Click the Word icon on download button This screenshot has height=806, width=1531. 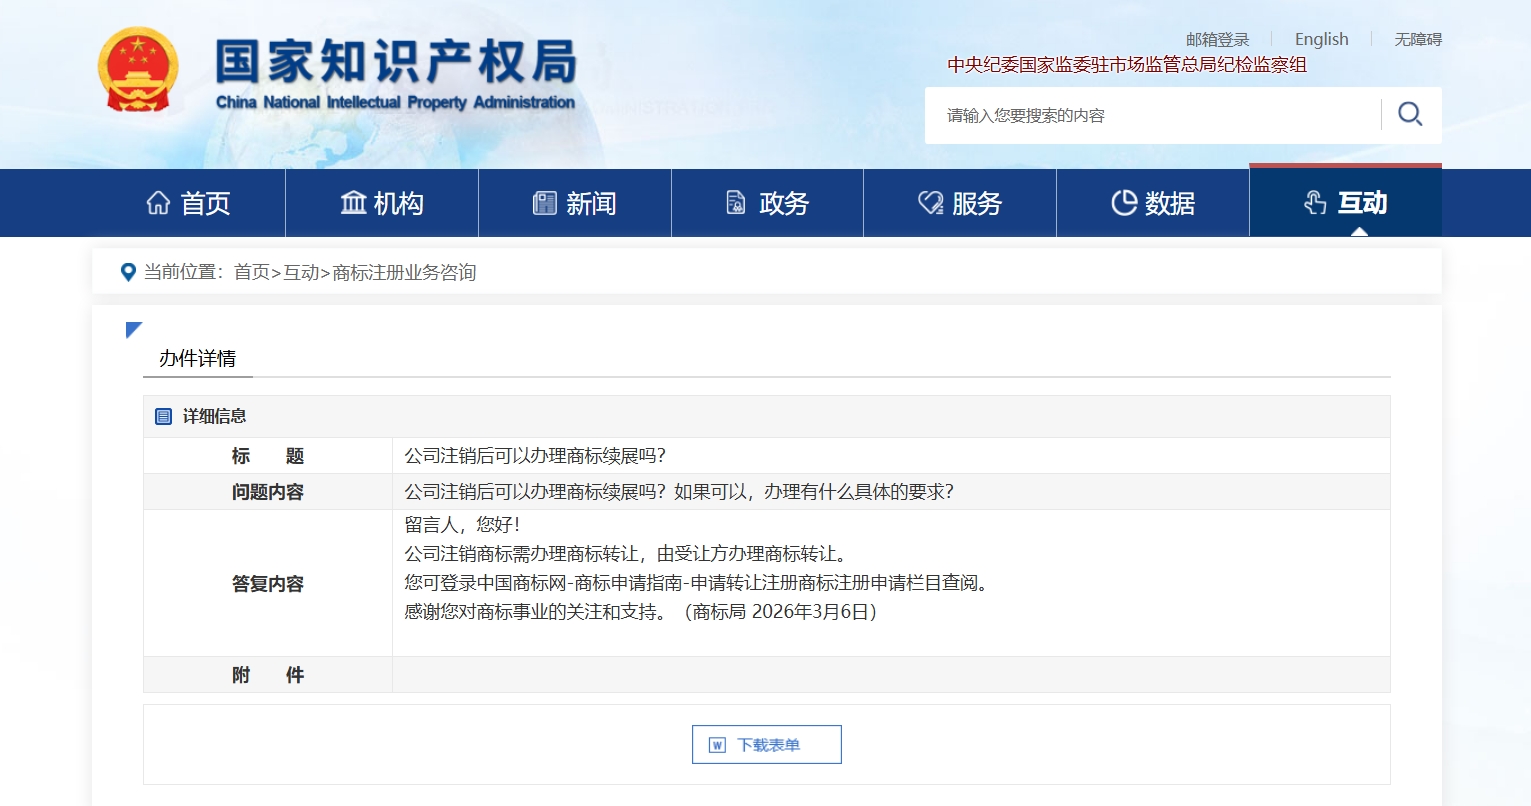717,745
